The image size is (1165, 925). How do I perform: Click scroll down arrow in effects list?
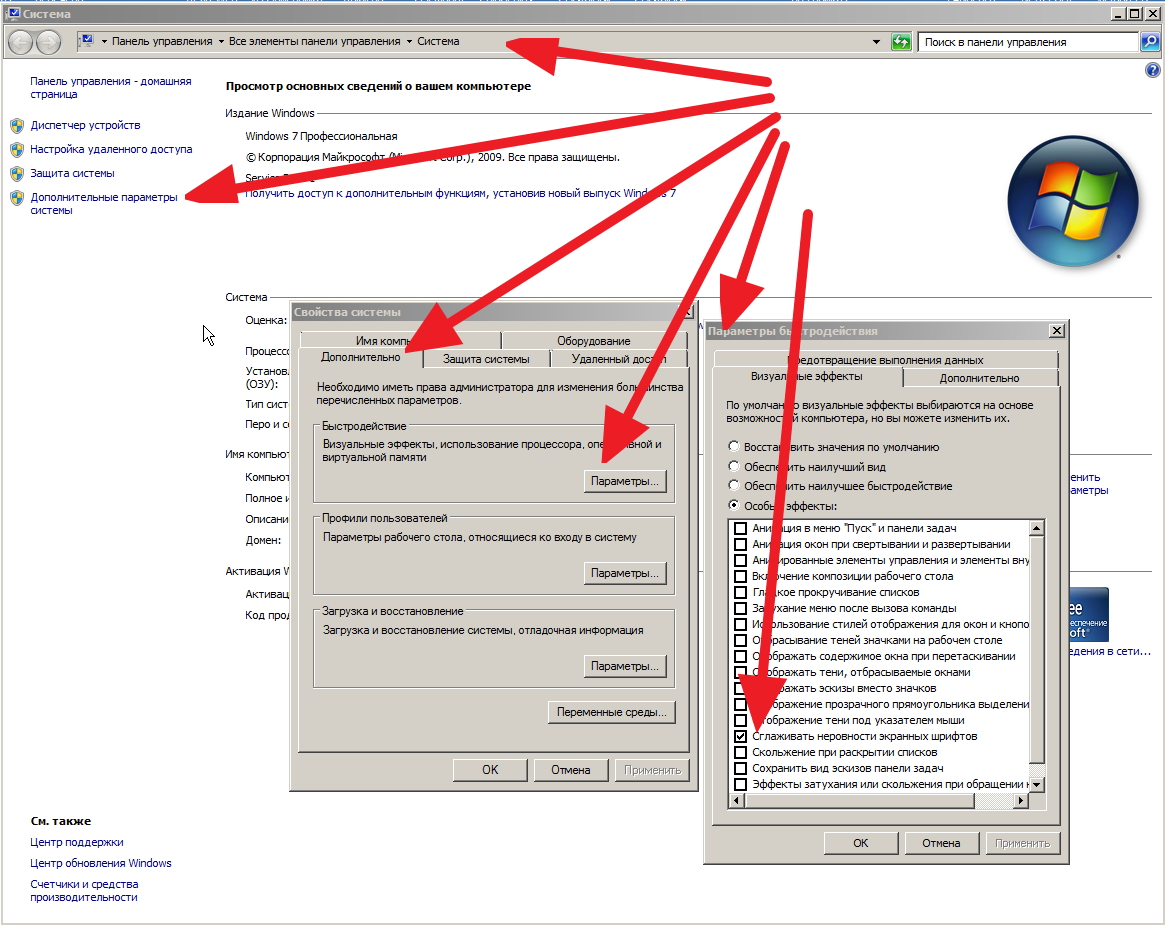(1036, 784)
